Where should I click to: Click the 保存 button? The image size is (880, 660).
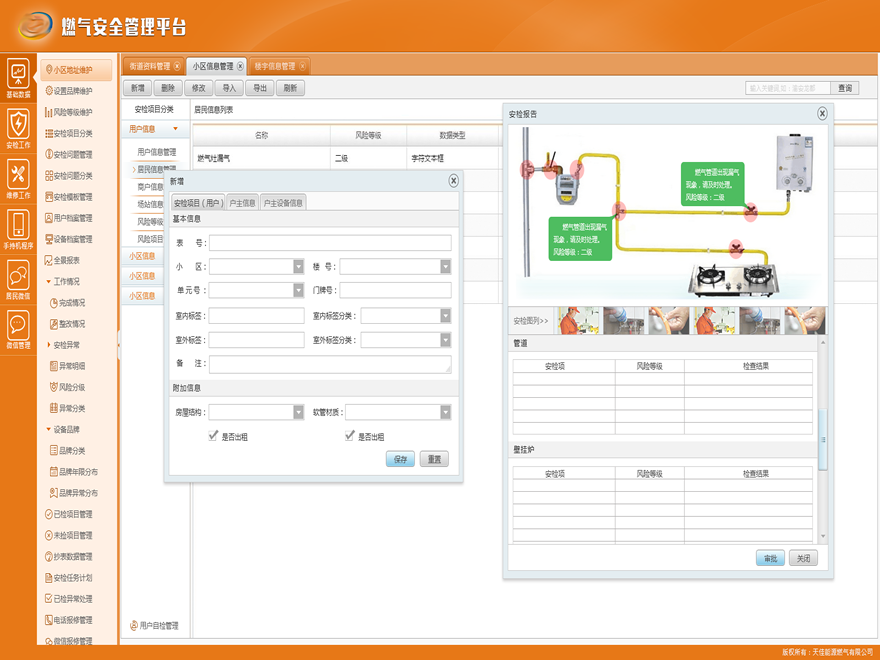click(399, 460)
